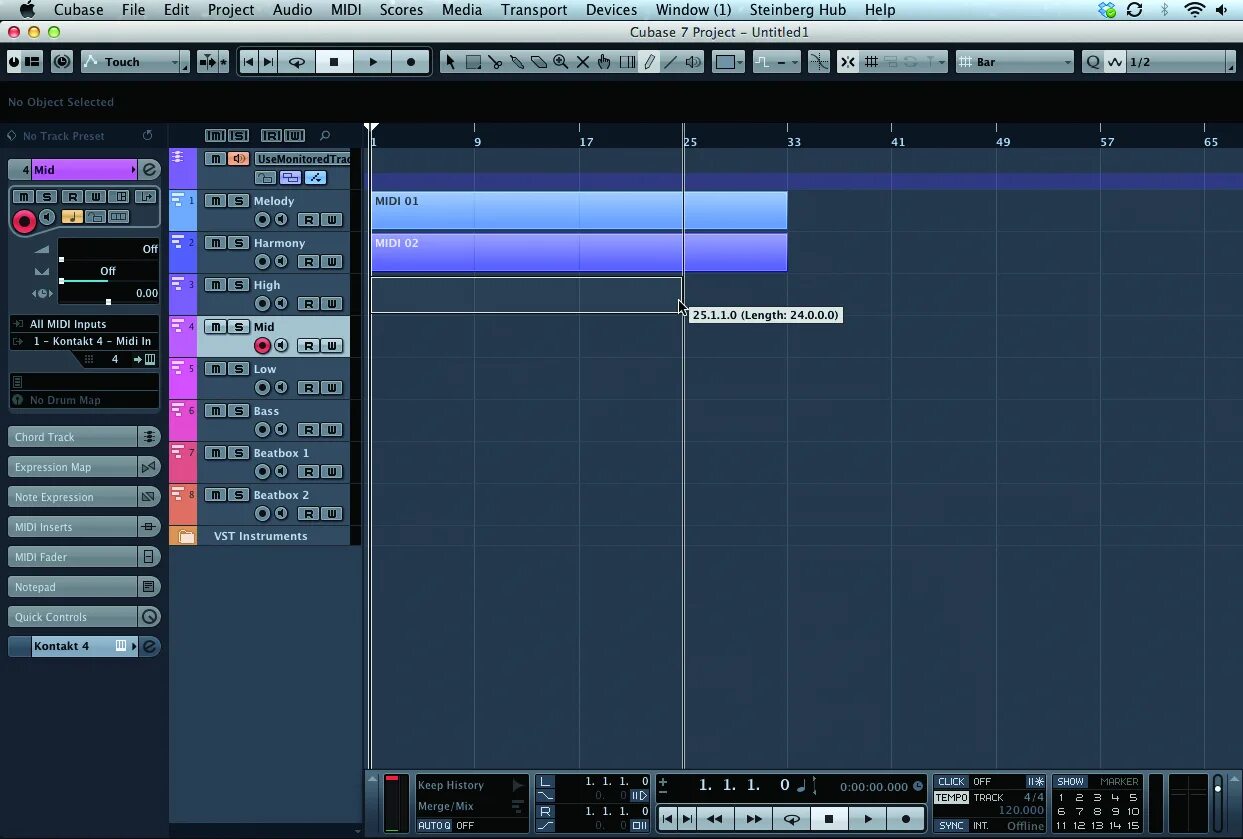This screenshot has height=839, width=1243.
Task: Open the VST Instruments folder track
Action: point(260,536)
